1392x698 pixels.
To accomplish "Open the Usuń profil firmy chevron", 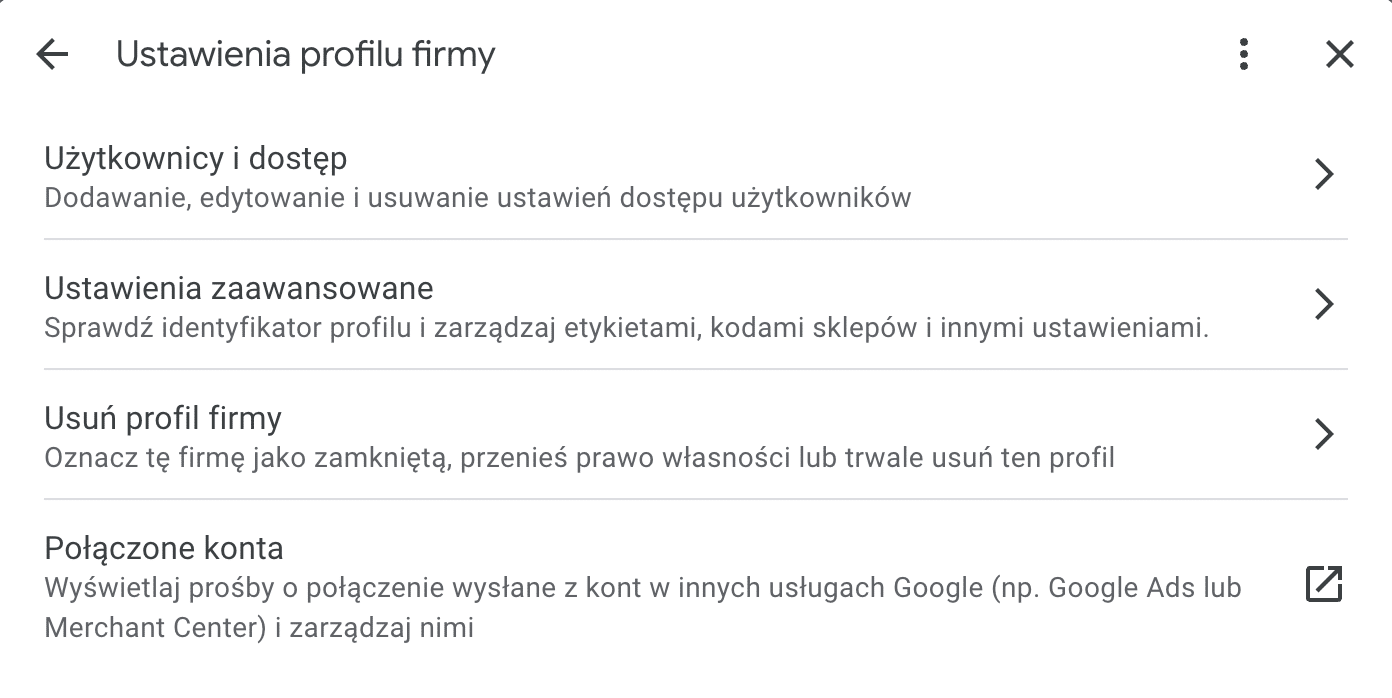I will (1324, 434).
